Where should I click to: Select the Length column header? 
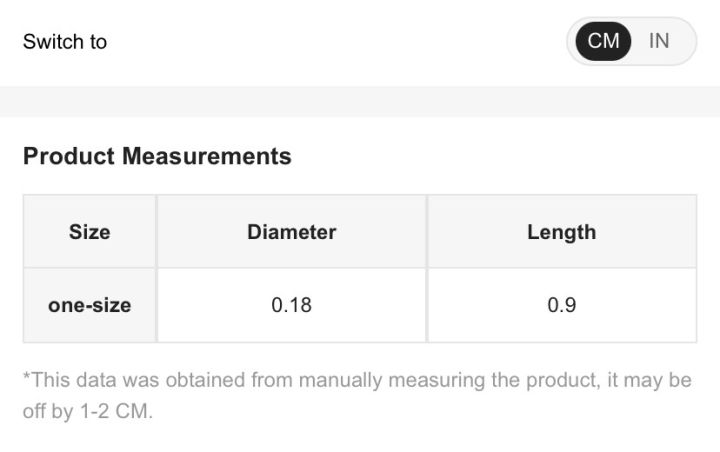[x=561, y=232]
